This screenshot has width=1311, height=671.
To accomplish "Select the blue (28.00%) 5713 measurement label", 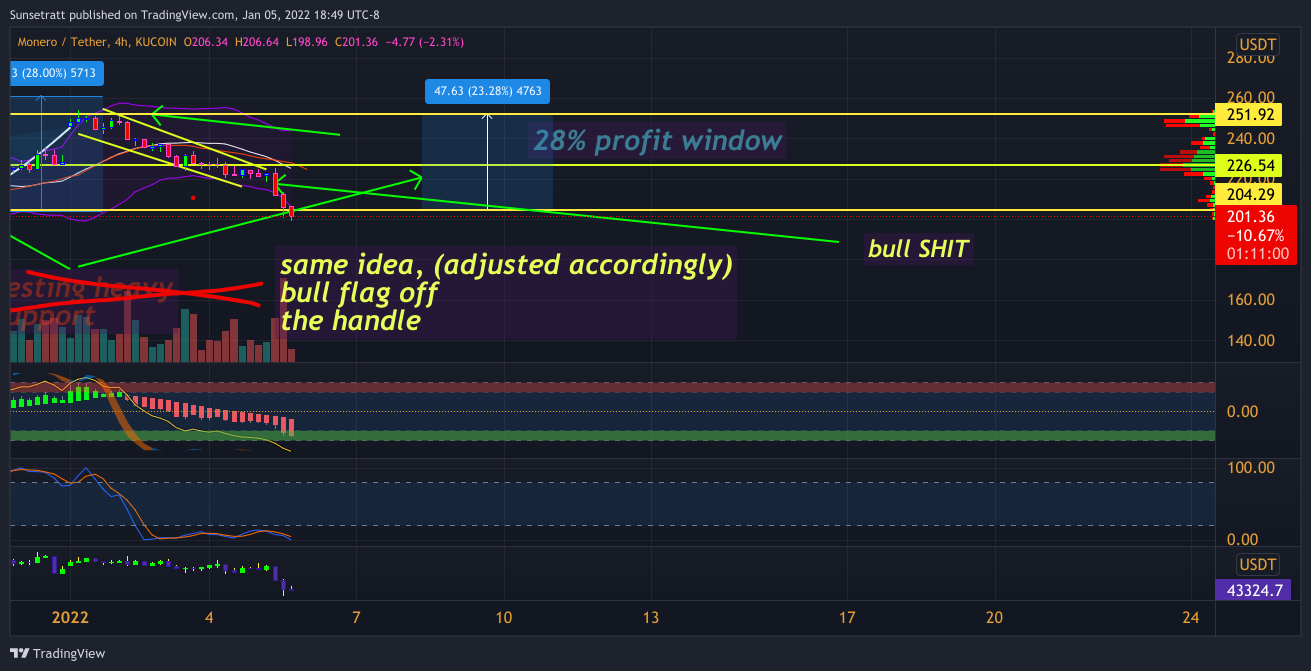I will click(x=56, y=73).
